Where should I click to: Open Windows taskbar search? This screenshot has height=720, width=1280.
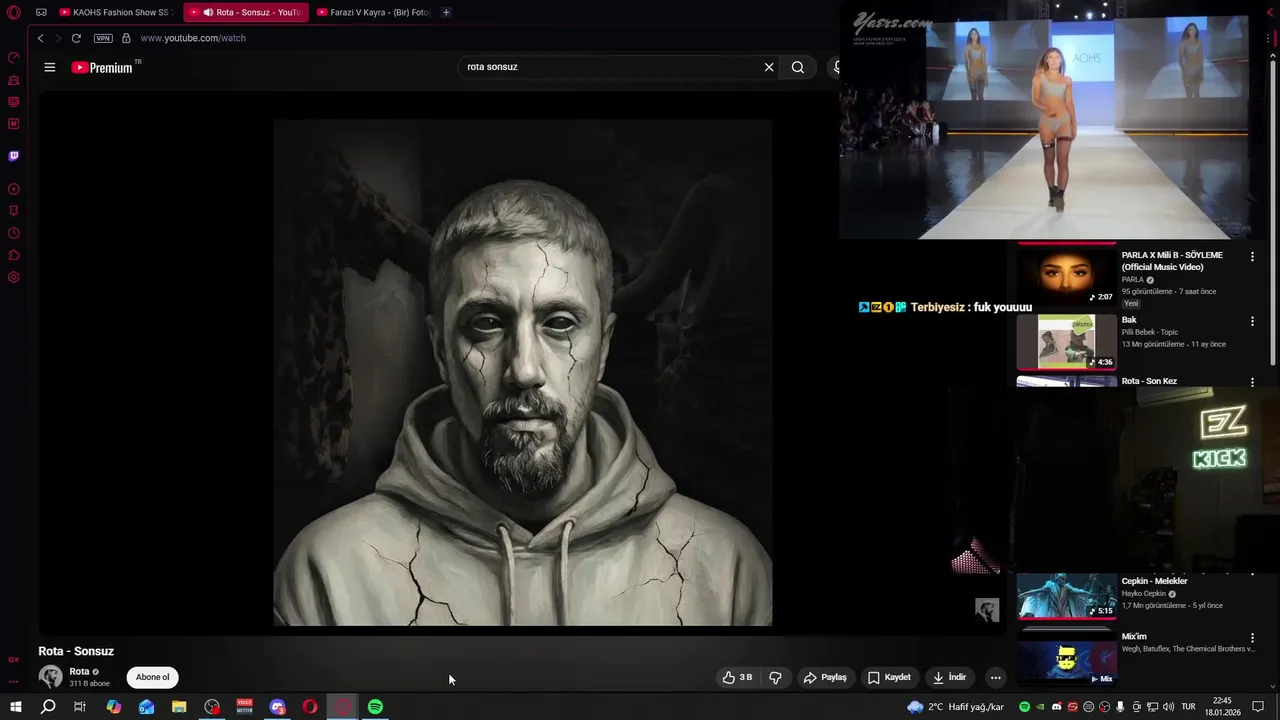[48, 707]
